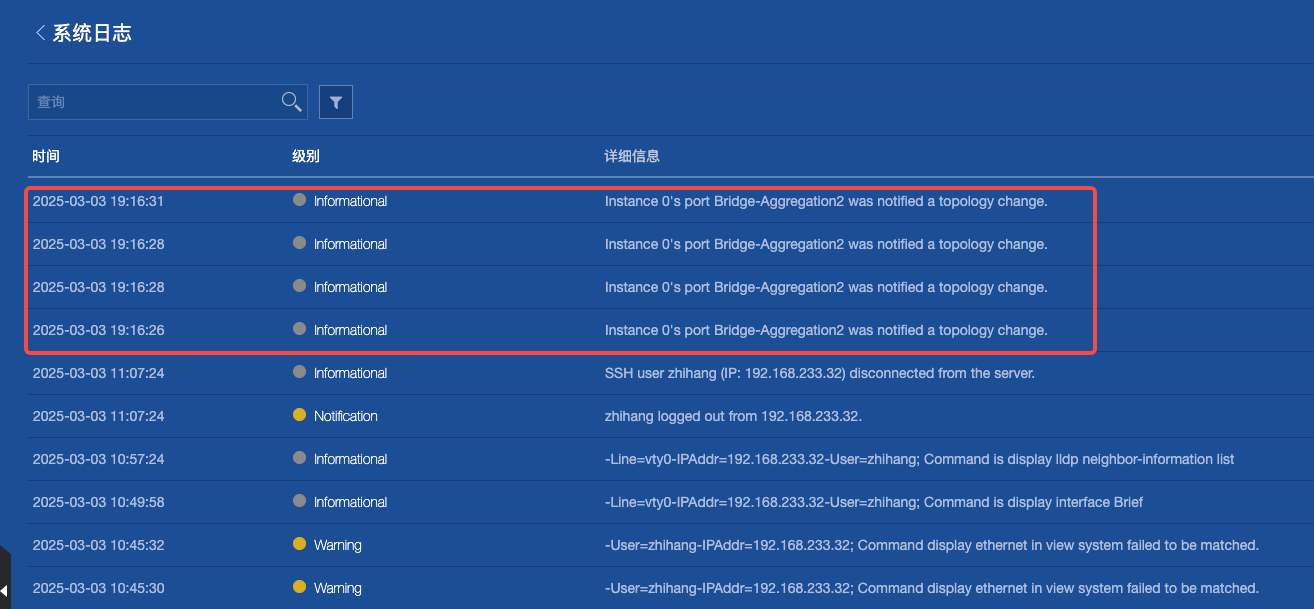
Task: Focus the 查询 search input field
Action: (150, 102)
